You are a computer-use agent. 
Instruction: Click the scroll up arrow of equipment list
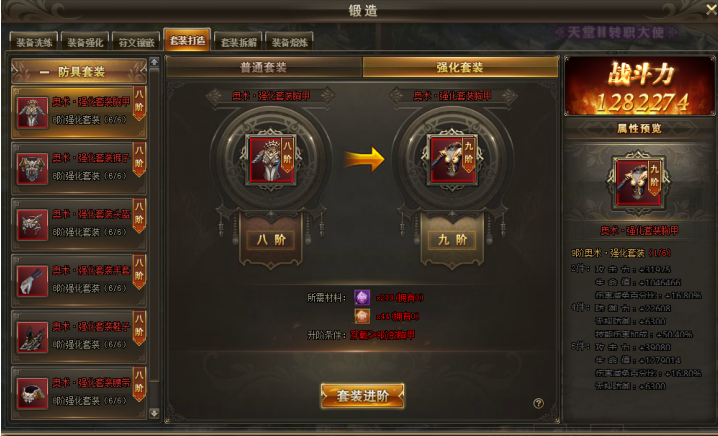pos(154,62)
